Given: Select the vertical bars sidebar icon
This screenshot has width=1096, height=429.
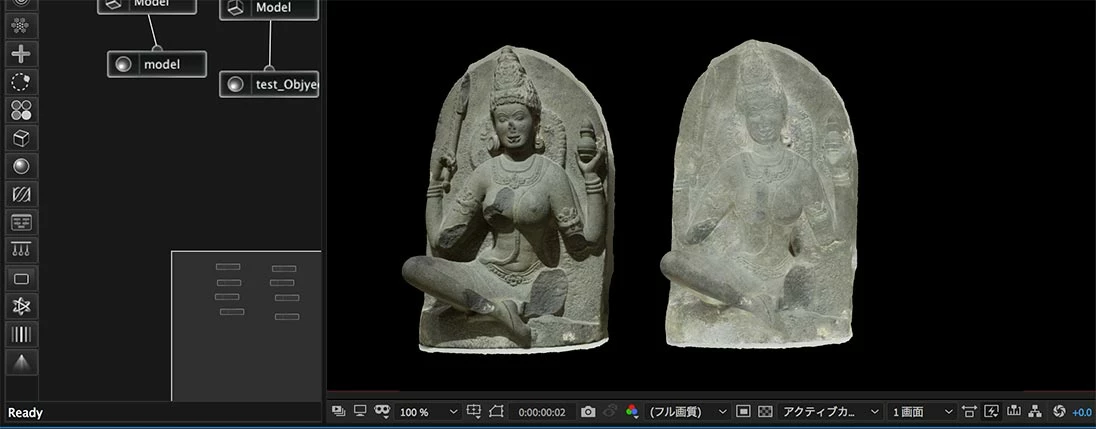Looking at the screenshot, I should [x=21, y=335].
